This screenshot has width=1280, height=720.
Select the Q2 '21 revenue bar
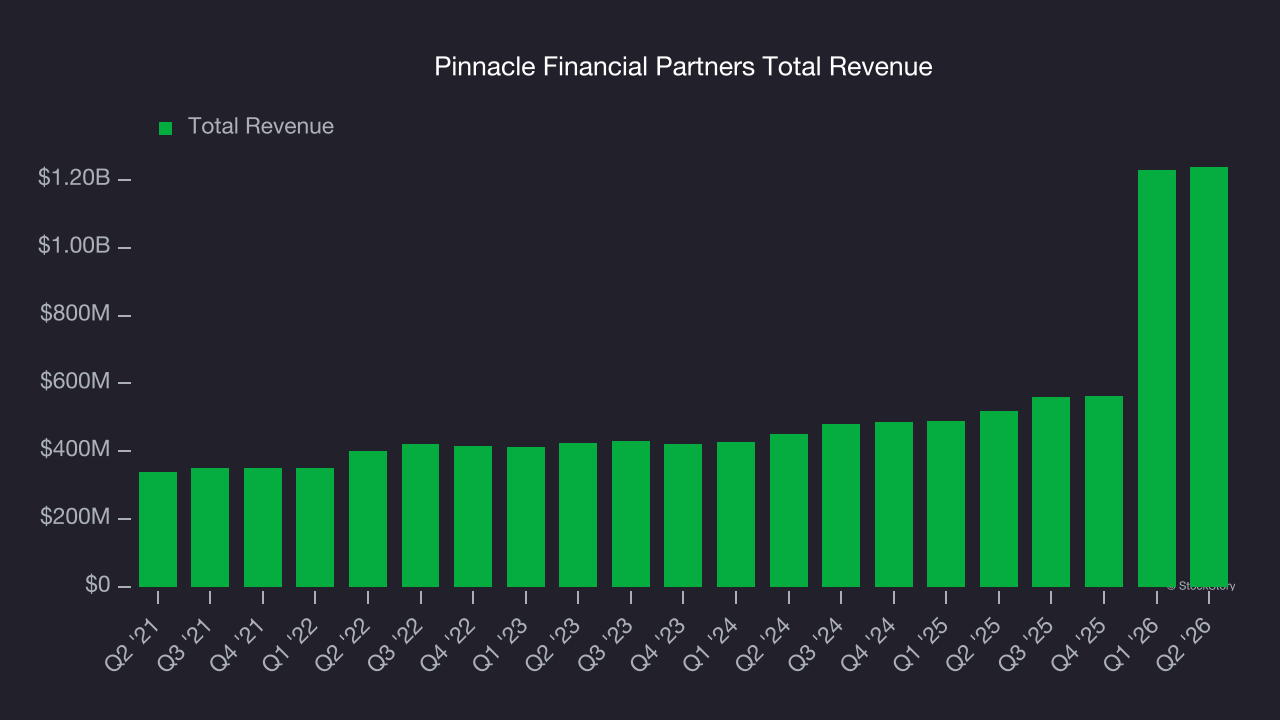pos(158,529)
